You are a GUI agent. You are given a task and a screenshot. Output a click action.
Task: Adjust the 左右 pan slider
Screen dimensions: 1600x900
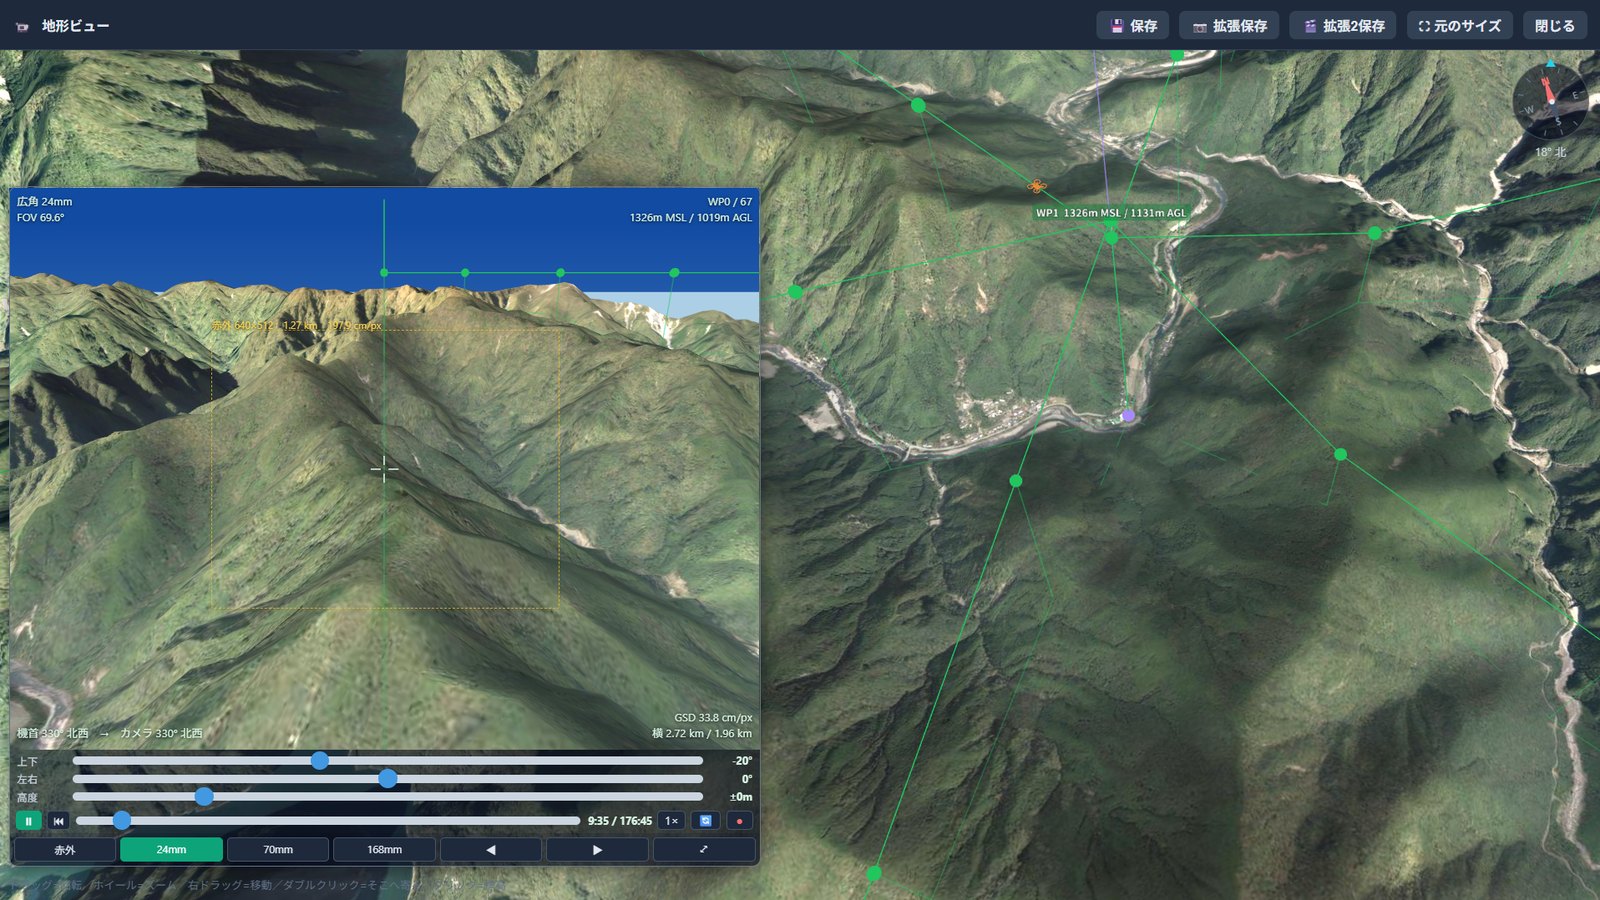388,779
